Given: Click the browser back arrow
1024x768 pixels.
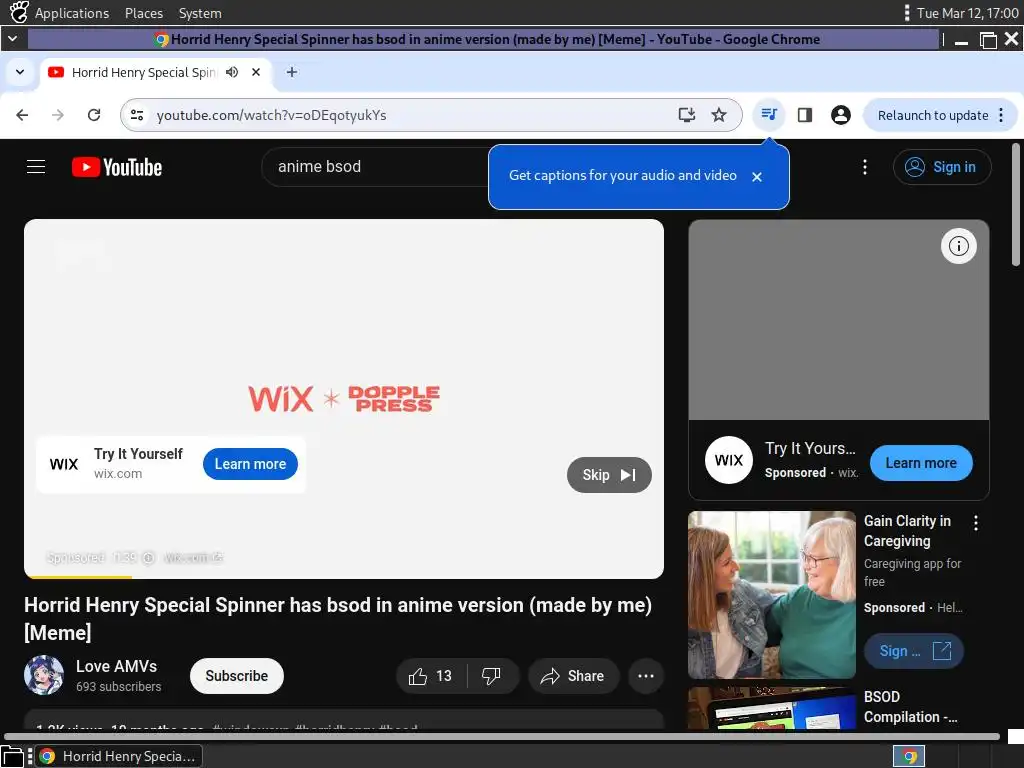Looking at the screenshot, I should coord(22,115).
